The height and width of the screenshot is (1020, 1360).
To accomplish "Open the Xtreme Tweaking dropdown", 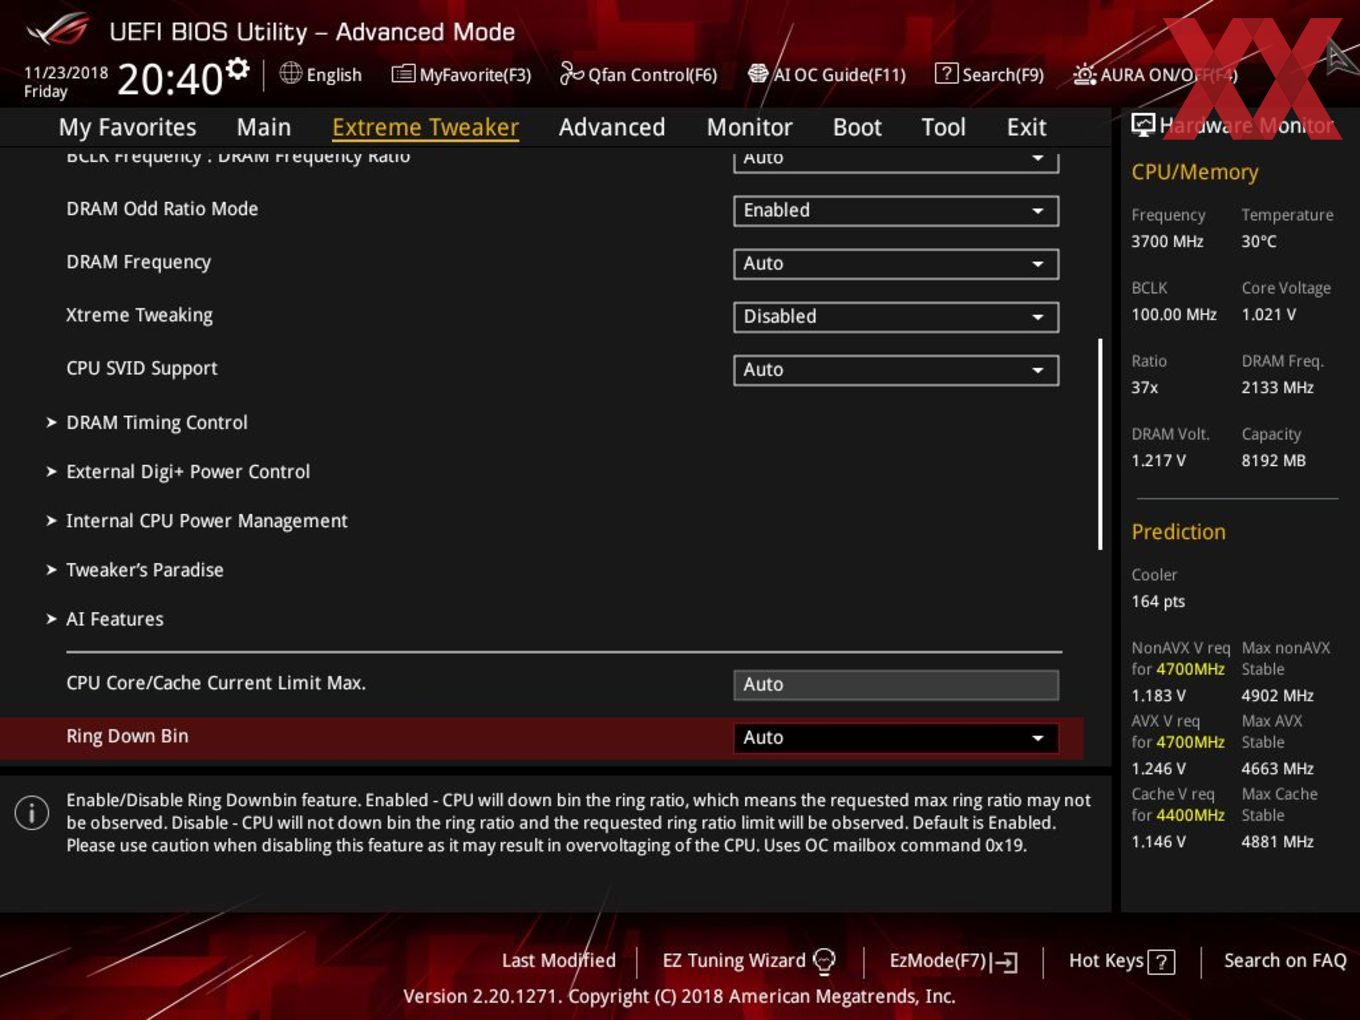I will click(x=896, y=316).
